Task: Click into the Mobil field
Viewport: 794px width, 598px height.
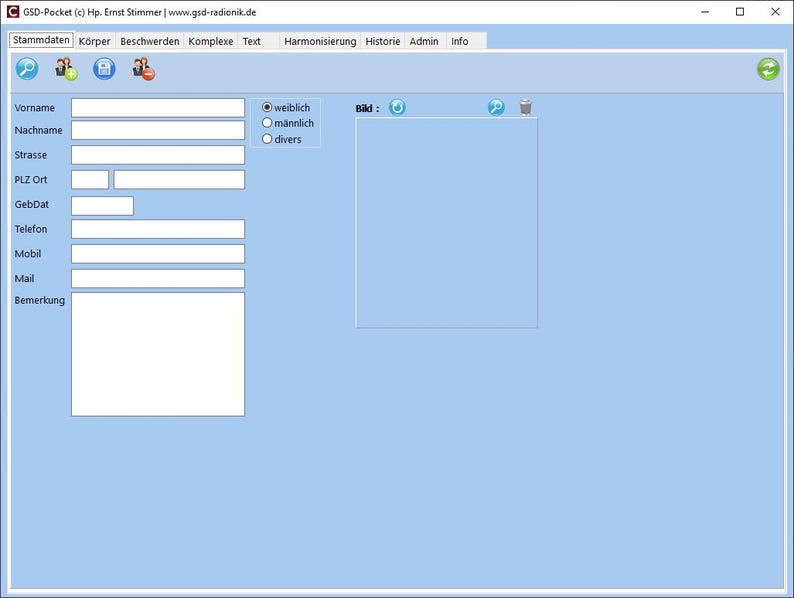Action: (x=158, y=254)
